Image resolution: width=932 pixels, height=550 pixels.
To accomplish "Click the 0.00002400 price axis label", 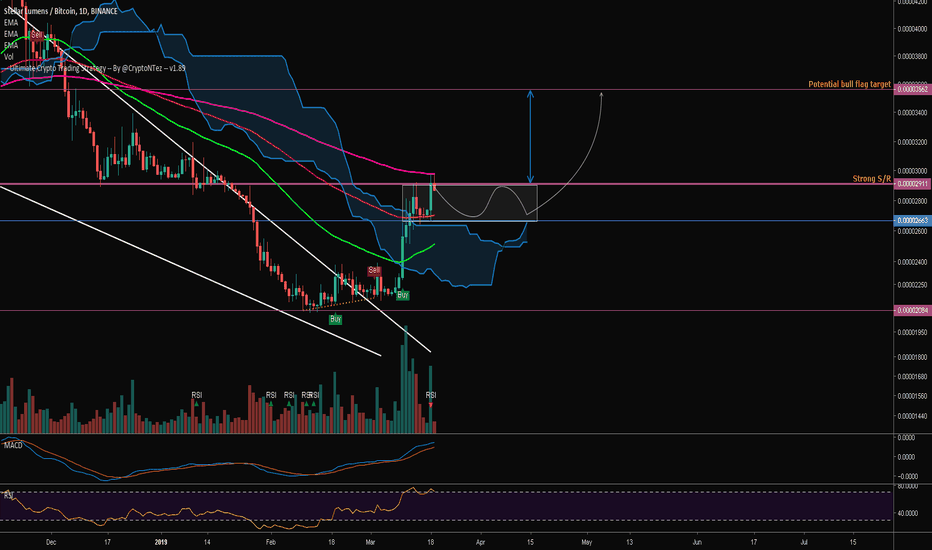I will pyautogui.click(x=912, y=262).
